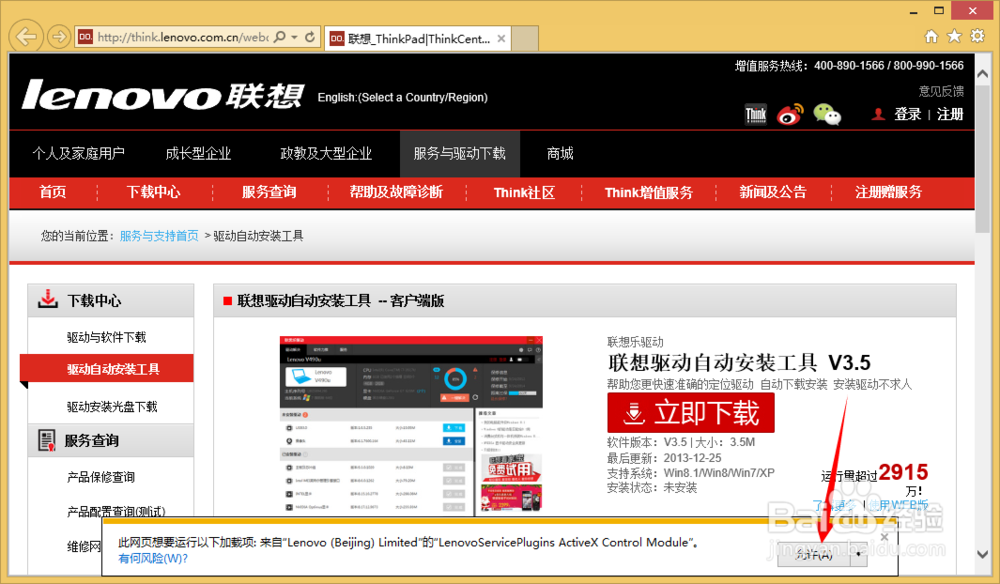1000x584 pixels.
Task: Click the 服务查询 sidebar document icon
Action: (47, 441)
